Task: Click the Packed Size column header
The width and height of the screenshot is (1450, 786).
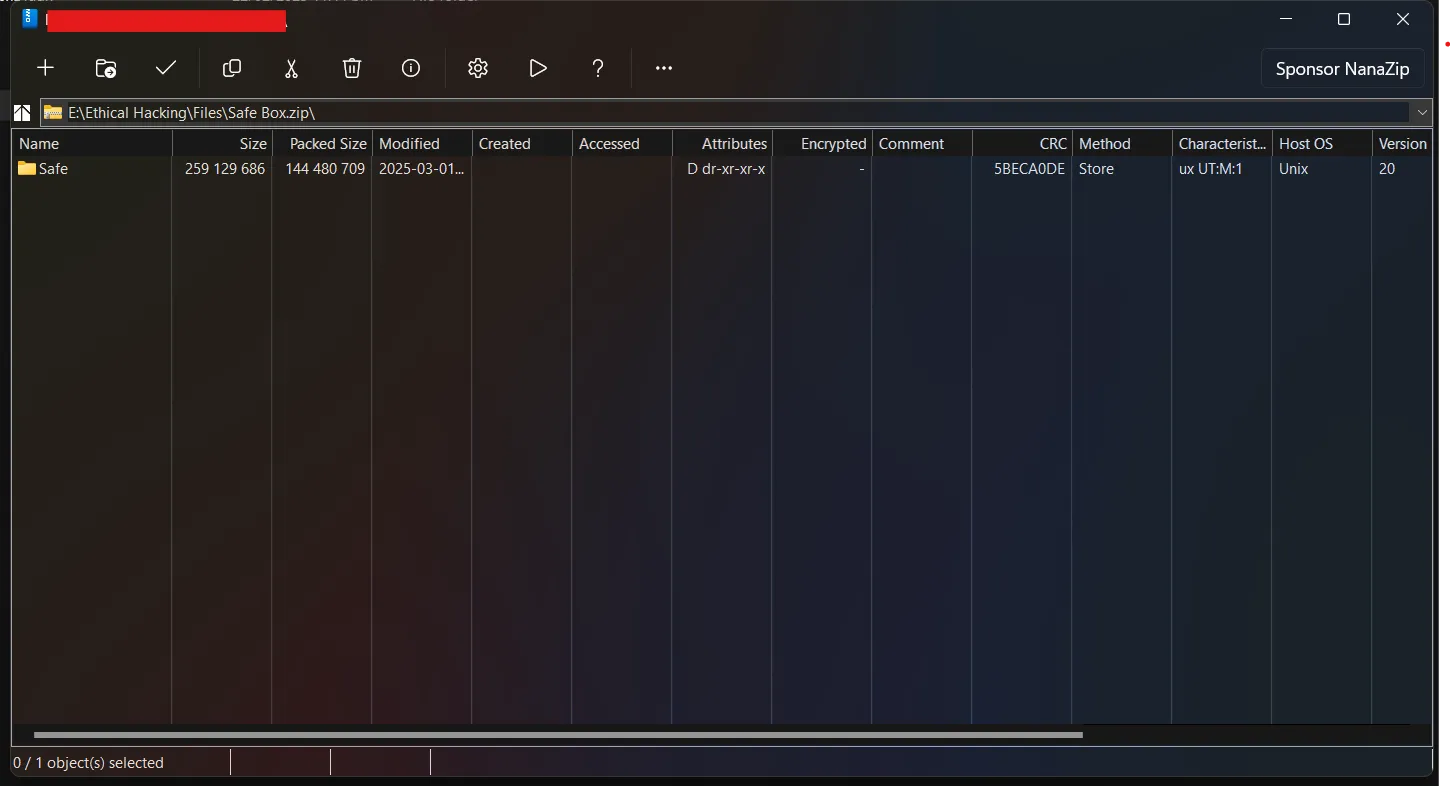Action: [325, 143]
